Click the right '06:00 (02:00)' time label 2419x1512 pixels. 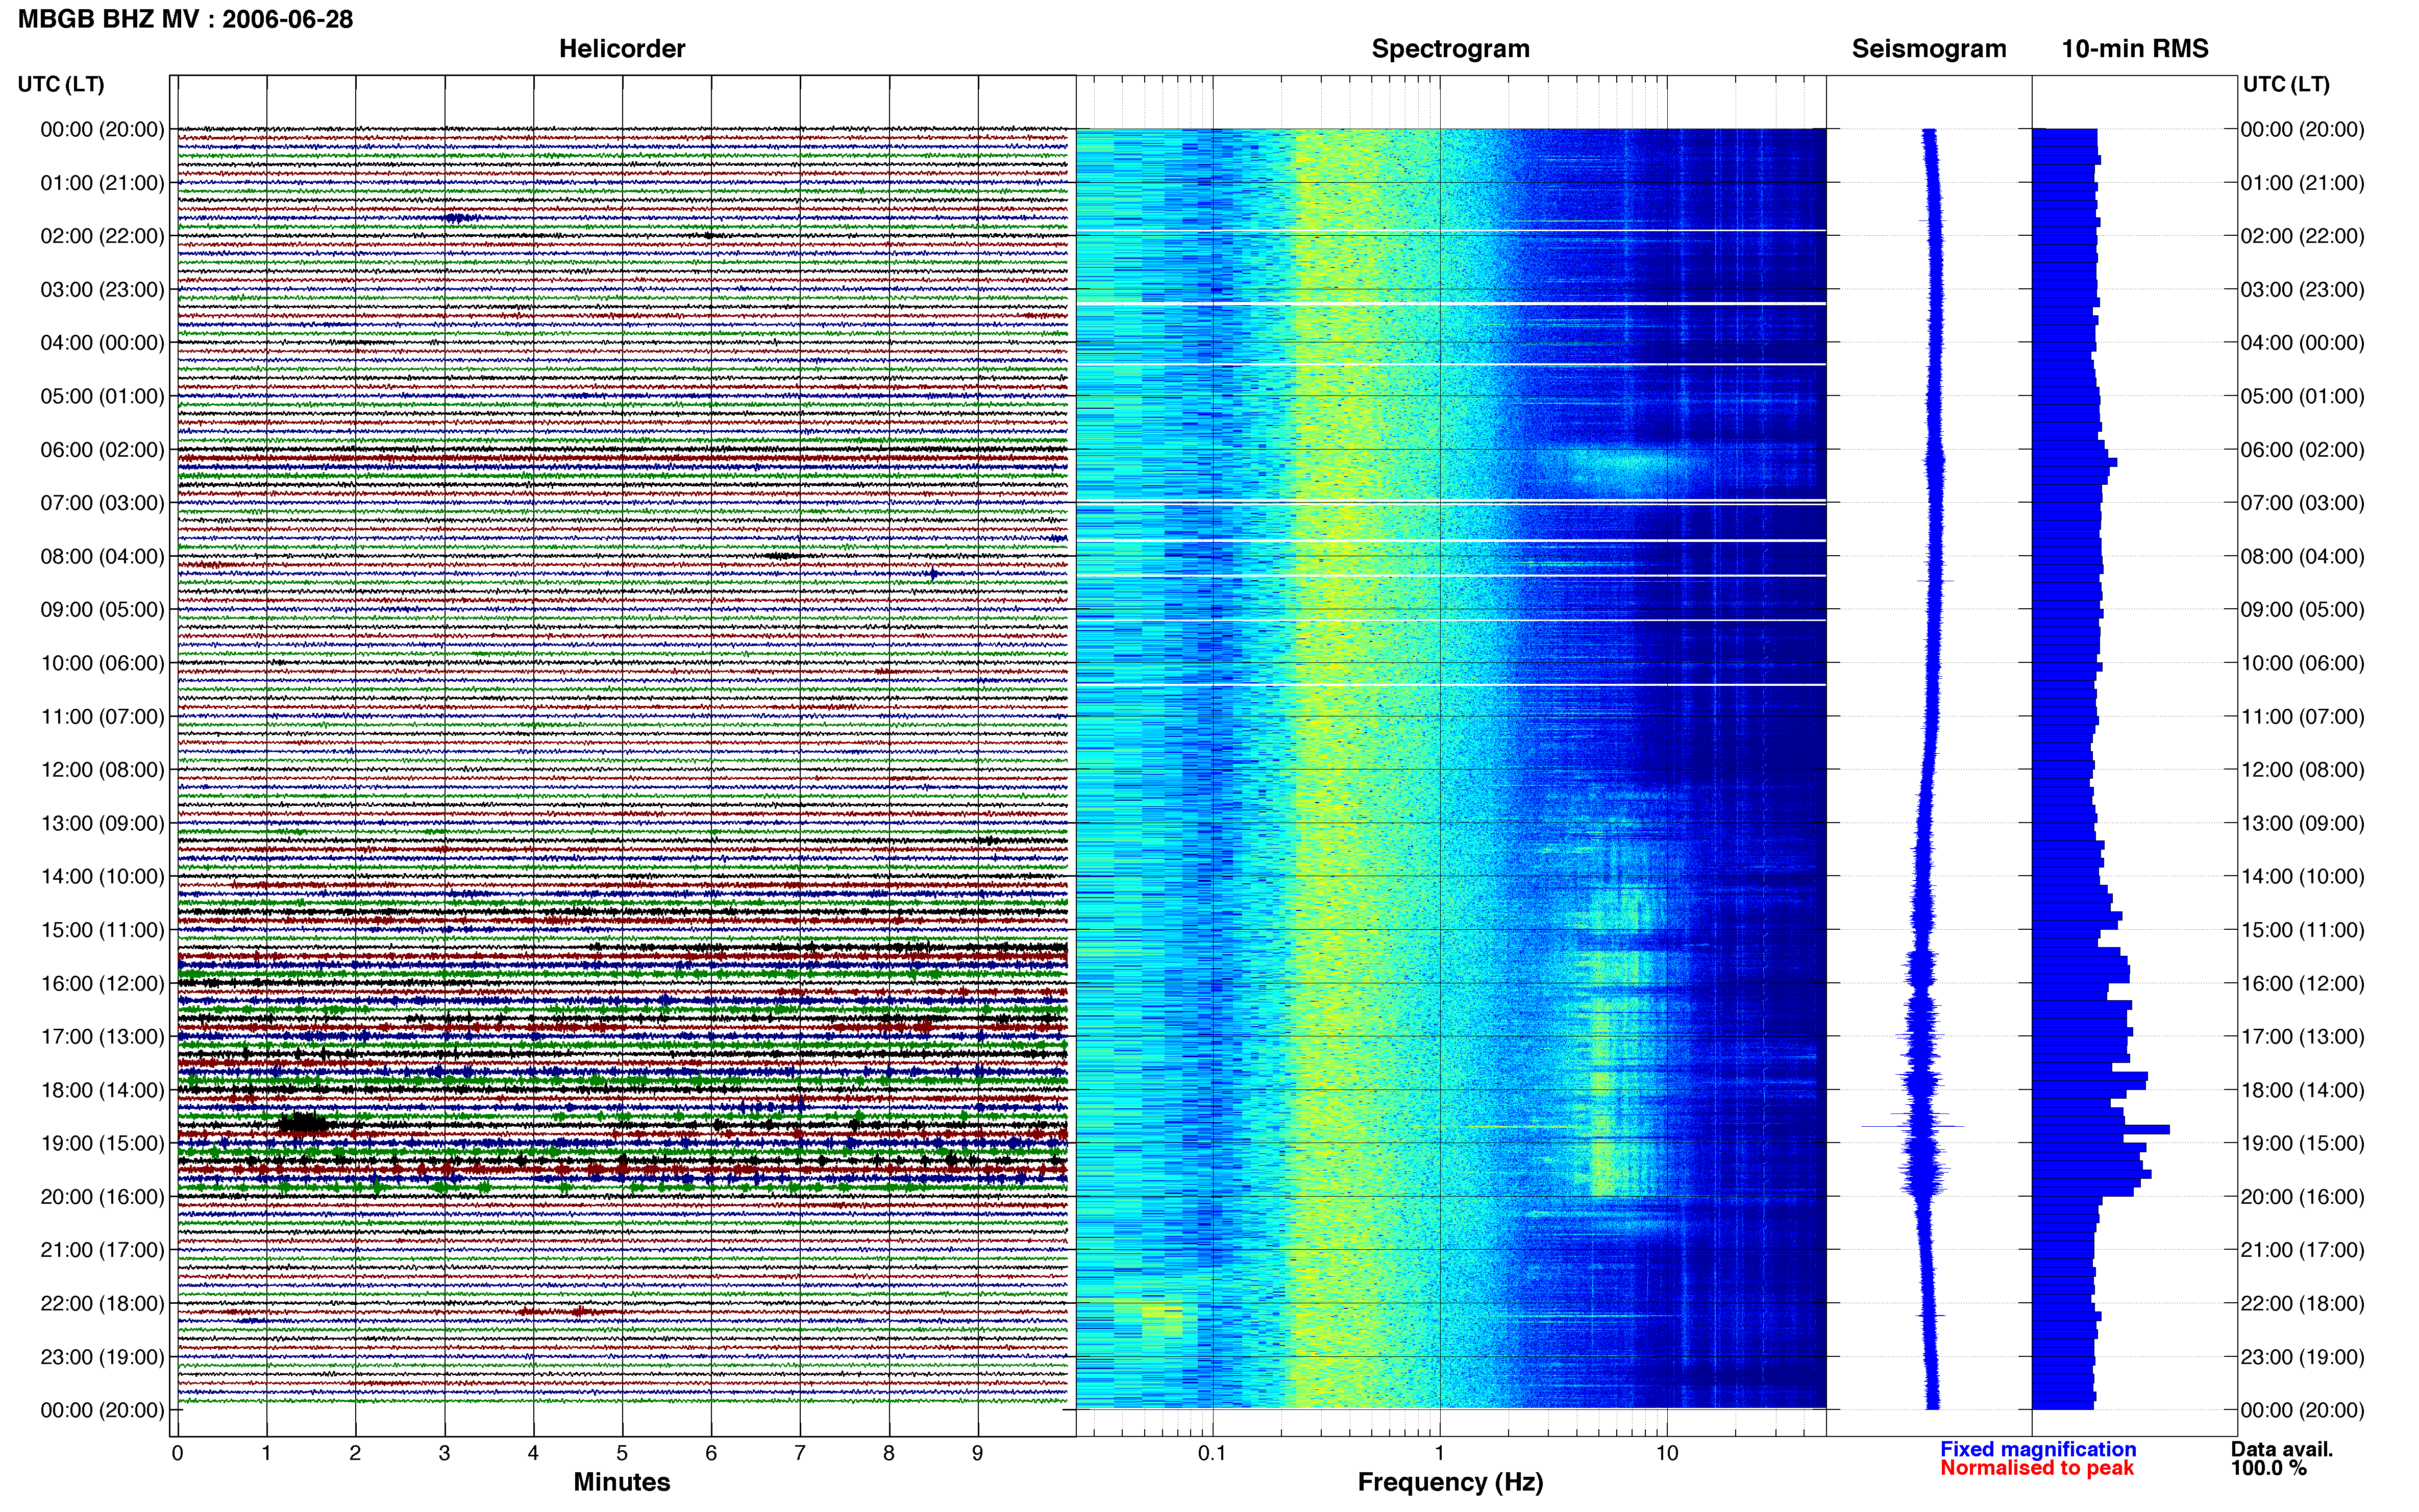(x=2302, y=450)
